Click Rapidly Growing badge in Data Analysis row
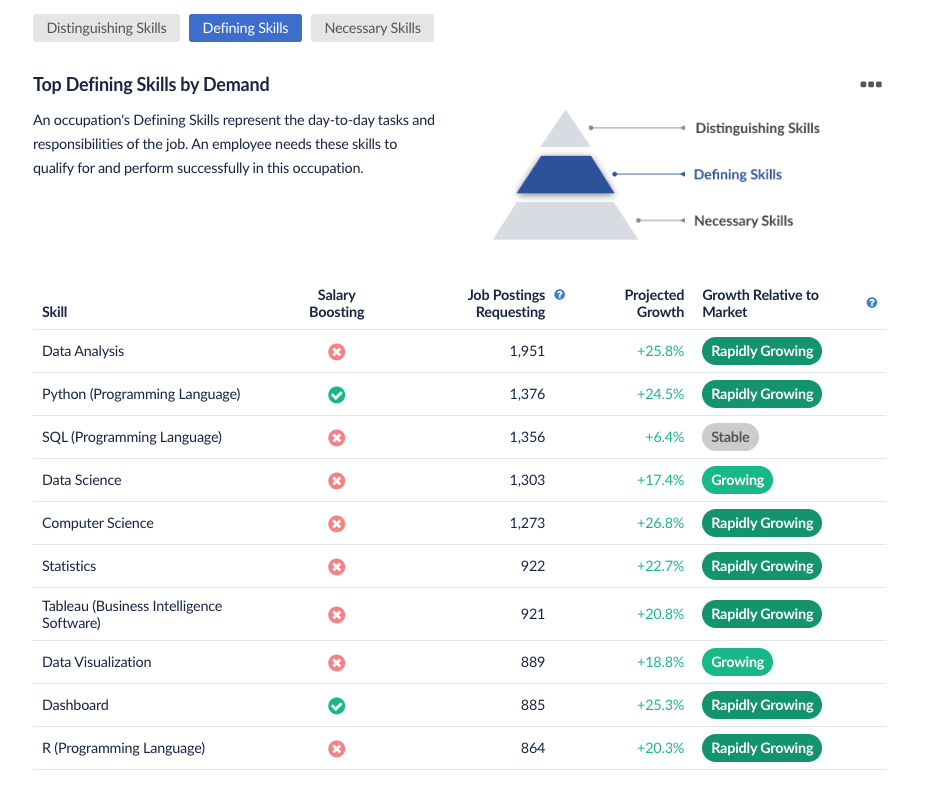The image size is (933, 789). pos(762,351)
